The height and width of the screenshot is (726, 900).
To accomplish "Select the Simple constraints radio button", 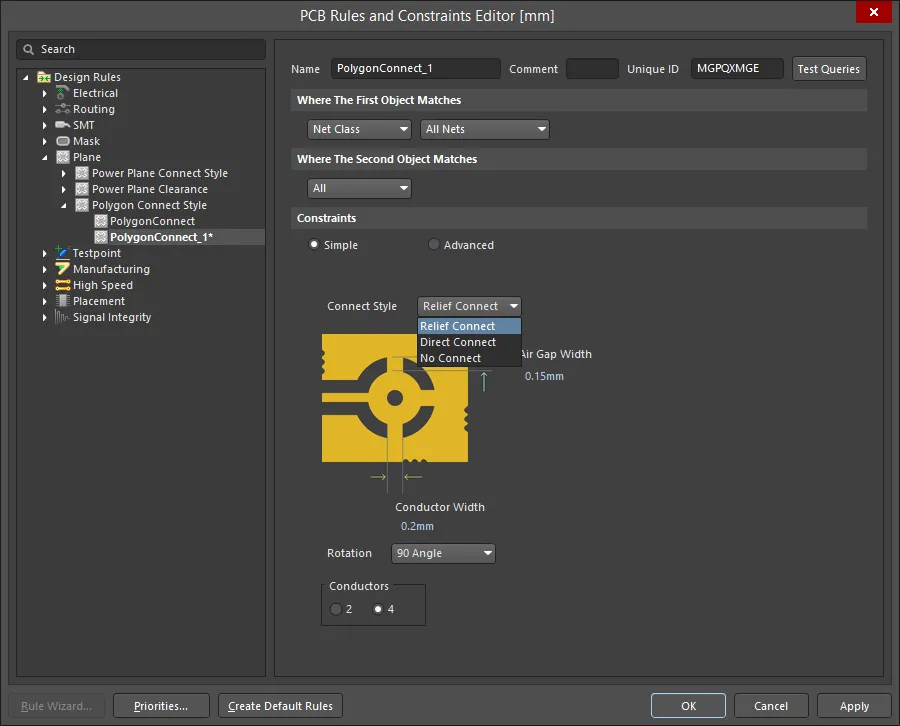I will [x=314, y=244].
